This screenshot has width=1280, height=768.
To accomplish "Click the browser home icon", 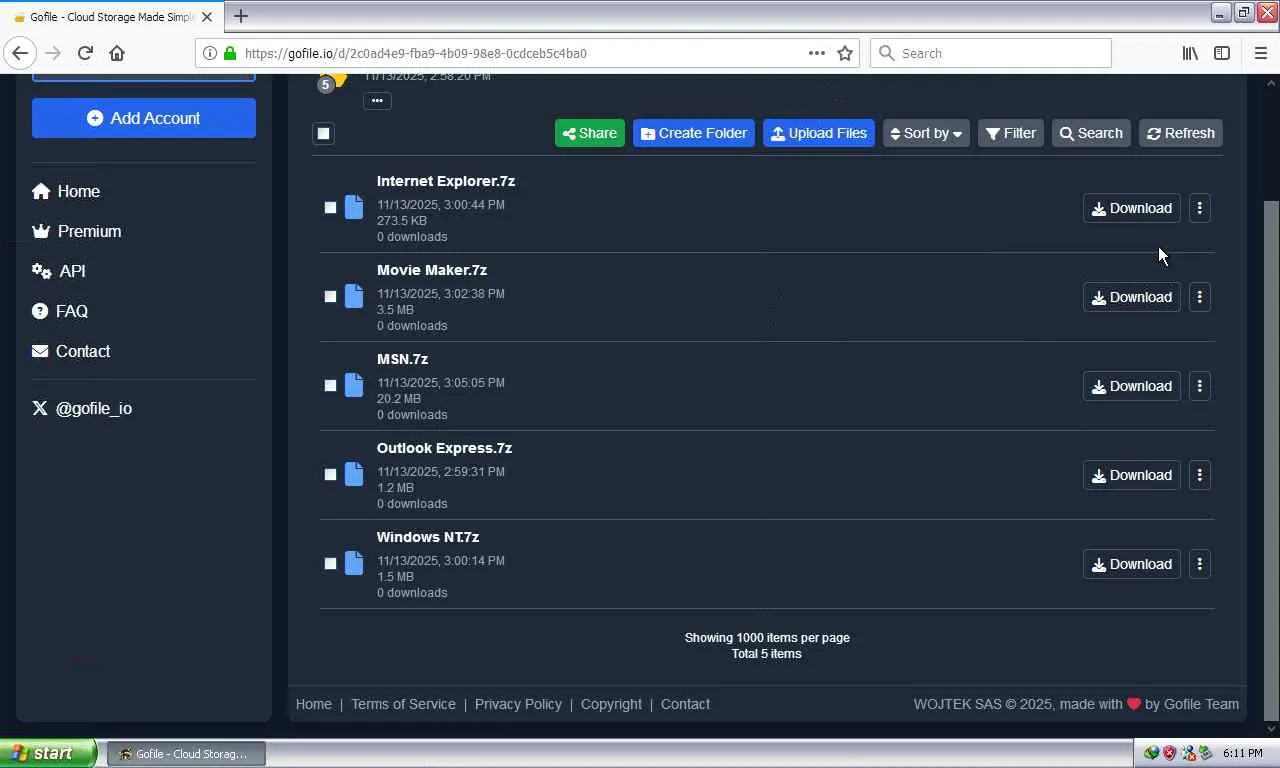I will (117, 53).
